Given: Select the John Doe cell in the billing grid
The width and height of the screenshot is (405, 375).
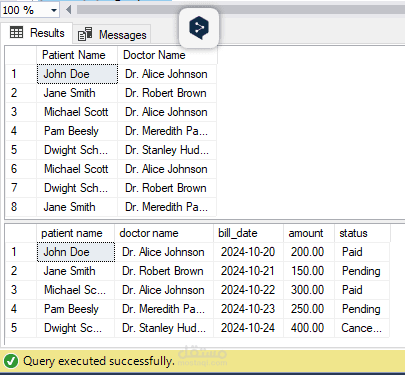Looking at the screenshot, I should click(76, 252).
